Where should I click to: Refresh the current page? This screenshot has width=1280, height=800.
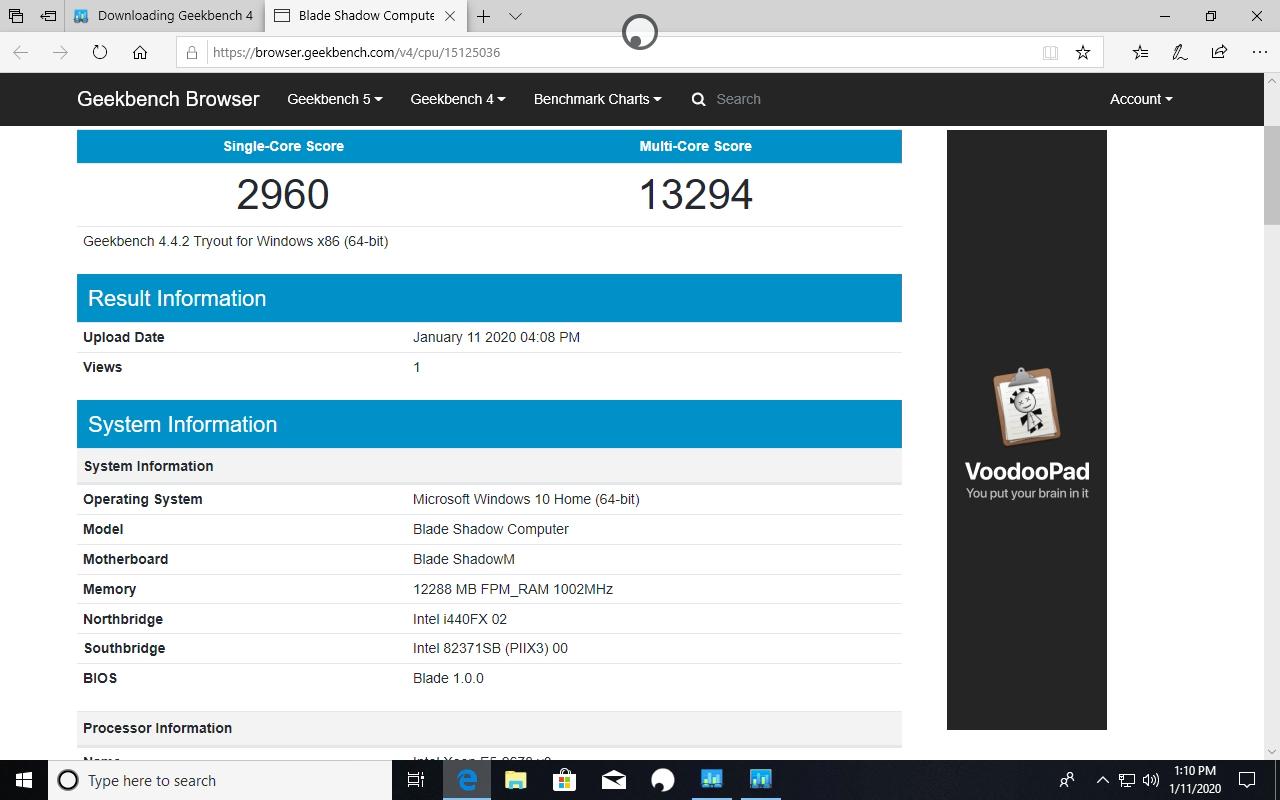click(100, 52)
